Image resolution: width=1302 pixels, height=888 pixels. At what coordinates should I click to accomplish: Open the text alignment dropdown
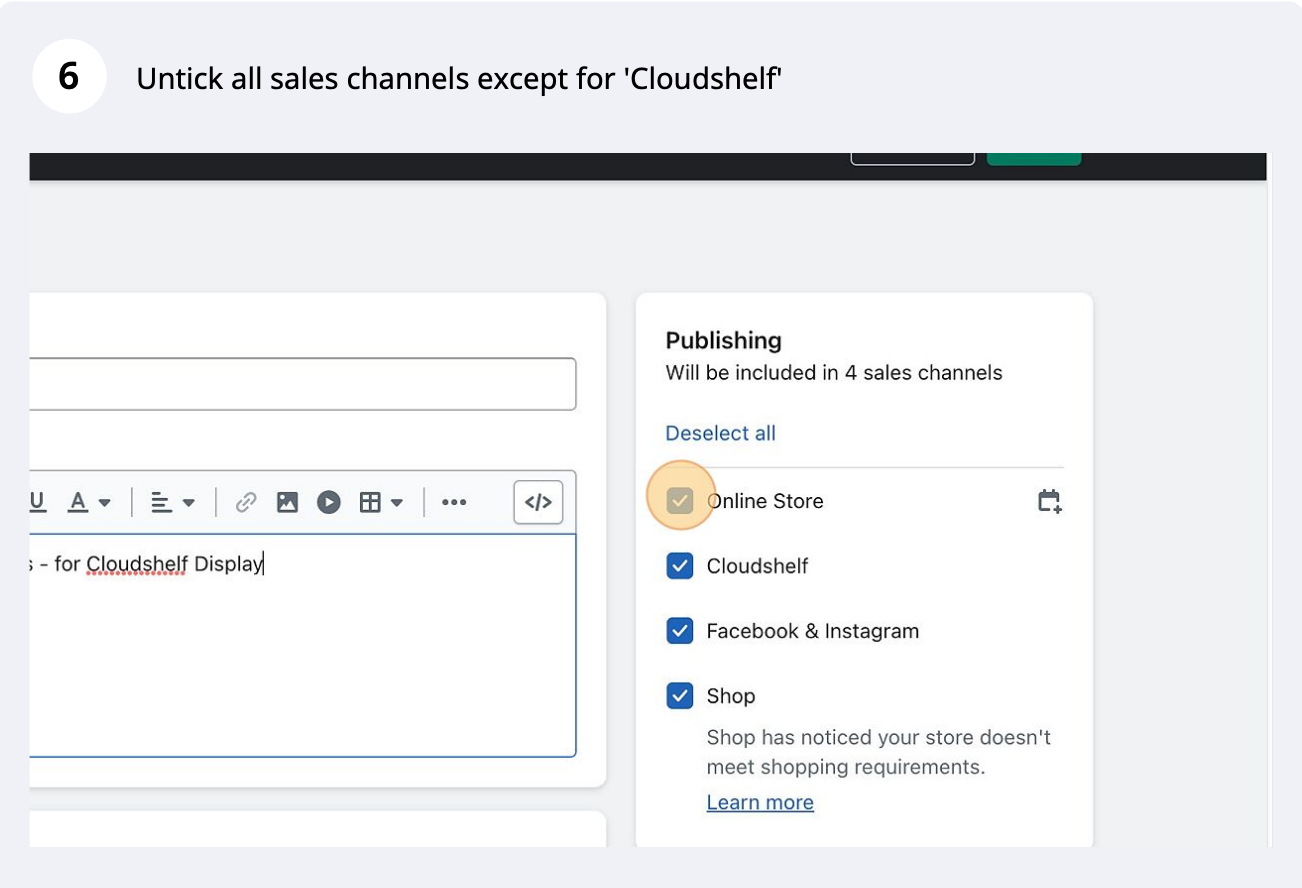tap(173, 502)
